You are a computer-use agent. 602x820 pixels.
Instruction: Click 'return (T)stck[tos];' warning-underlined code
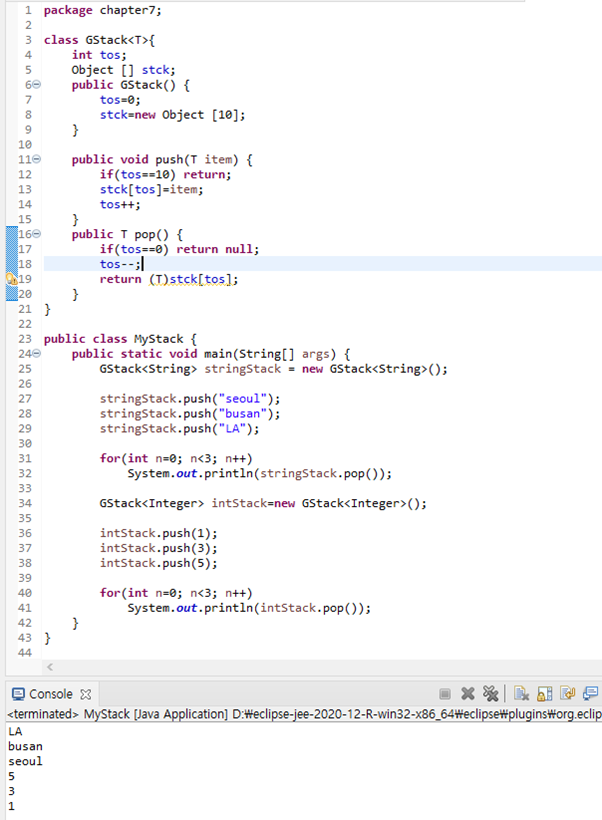pyautogui.click(x=169, y=279)
